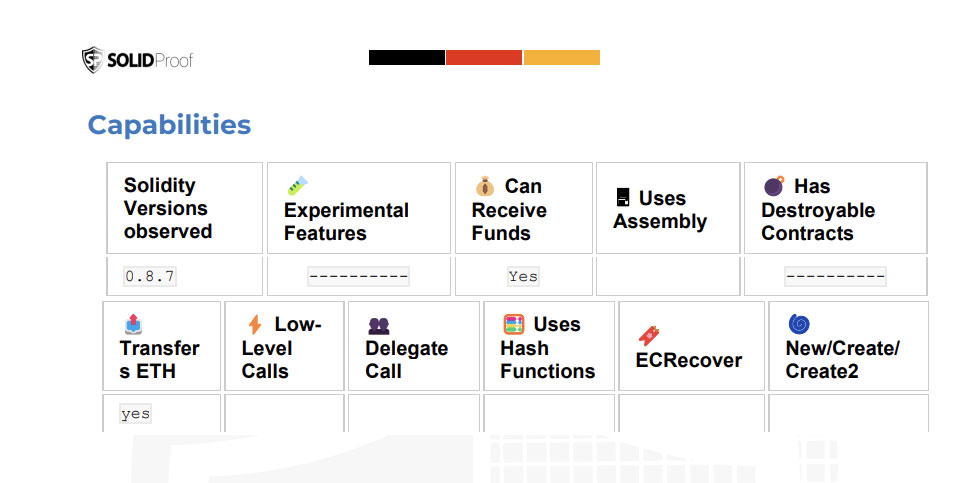Click the dashed value under Experimental Features
Image resolution: width=969 pixels, height=483 pixels.
tap(358, 276)
